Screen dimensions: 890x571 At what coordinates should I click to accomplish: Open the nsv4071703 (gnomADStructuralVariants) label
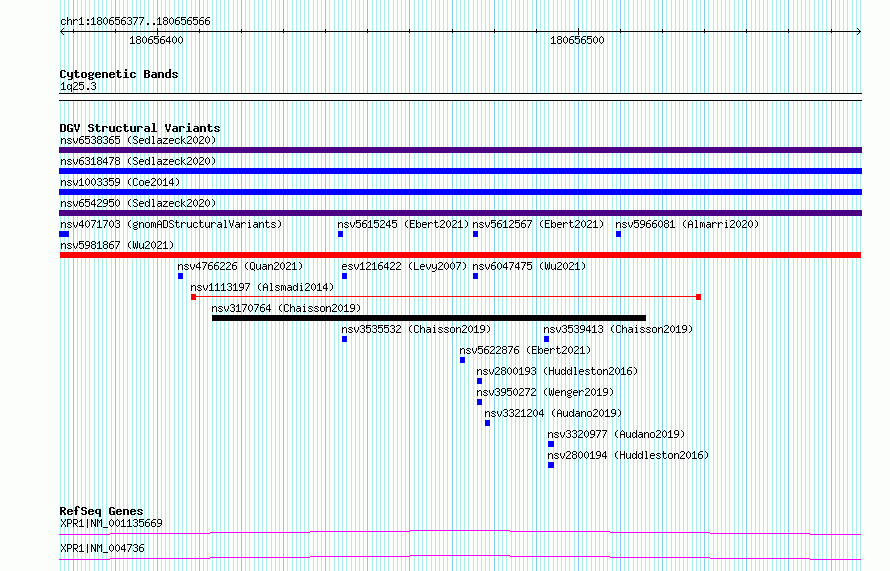(x=171, y=224)
